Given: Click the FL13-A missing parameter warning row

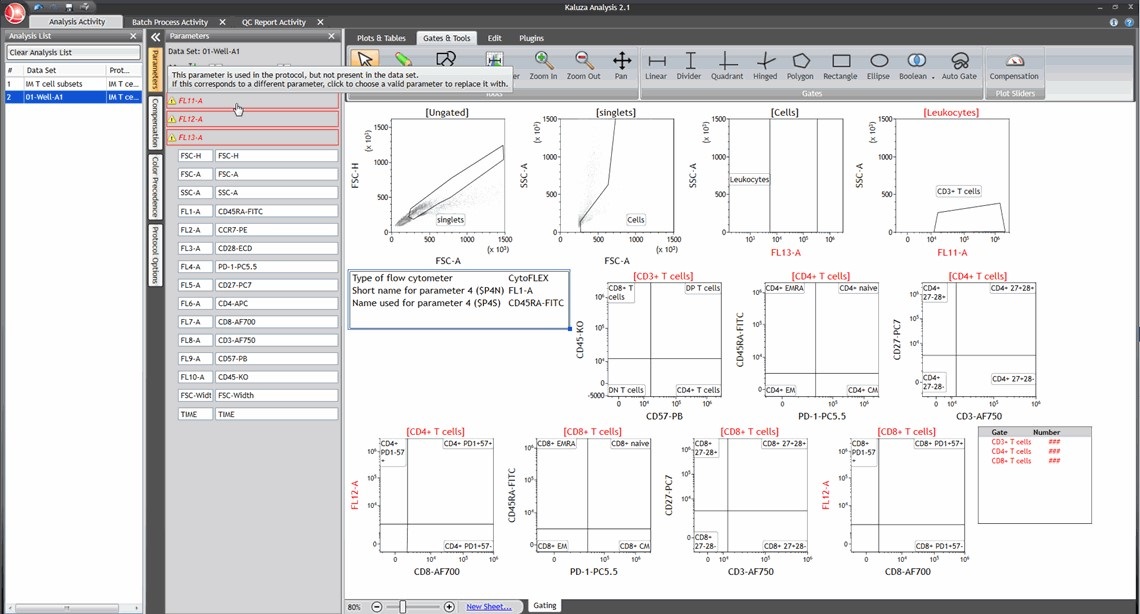Looking at the screenshot, I should pyautogui.click(x=253, y=137).
